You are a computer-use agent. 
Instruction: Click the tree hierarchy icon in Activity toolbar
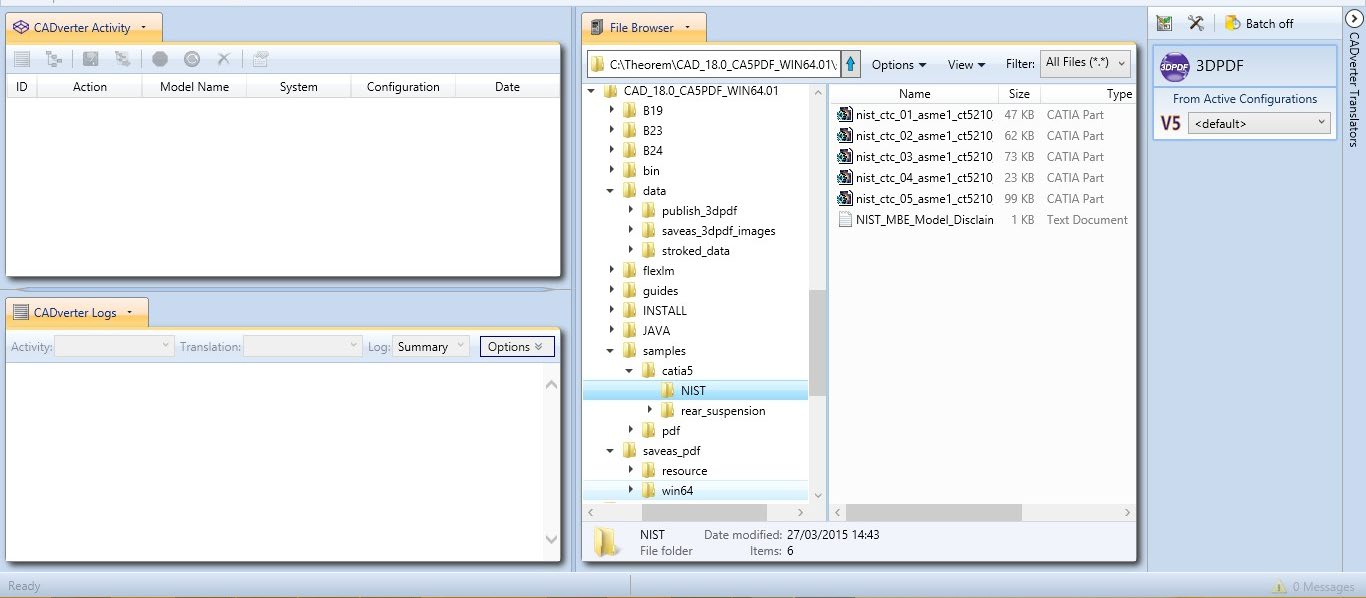(x=54, y=60)
